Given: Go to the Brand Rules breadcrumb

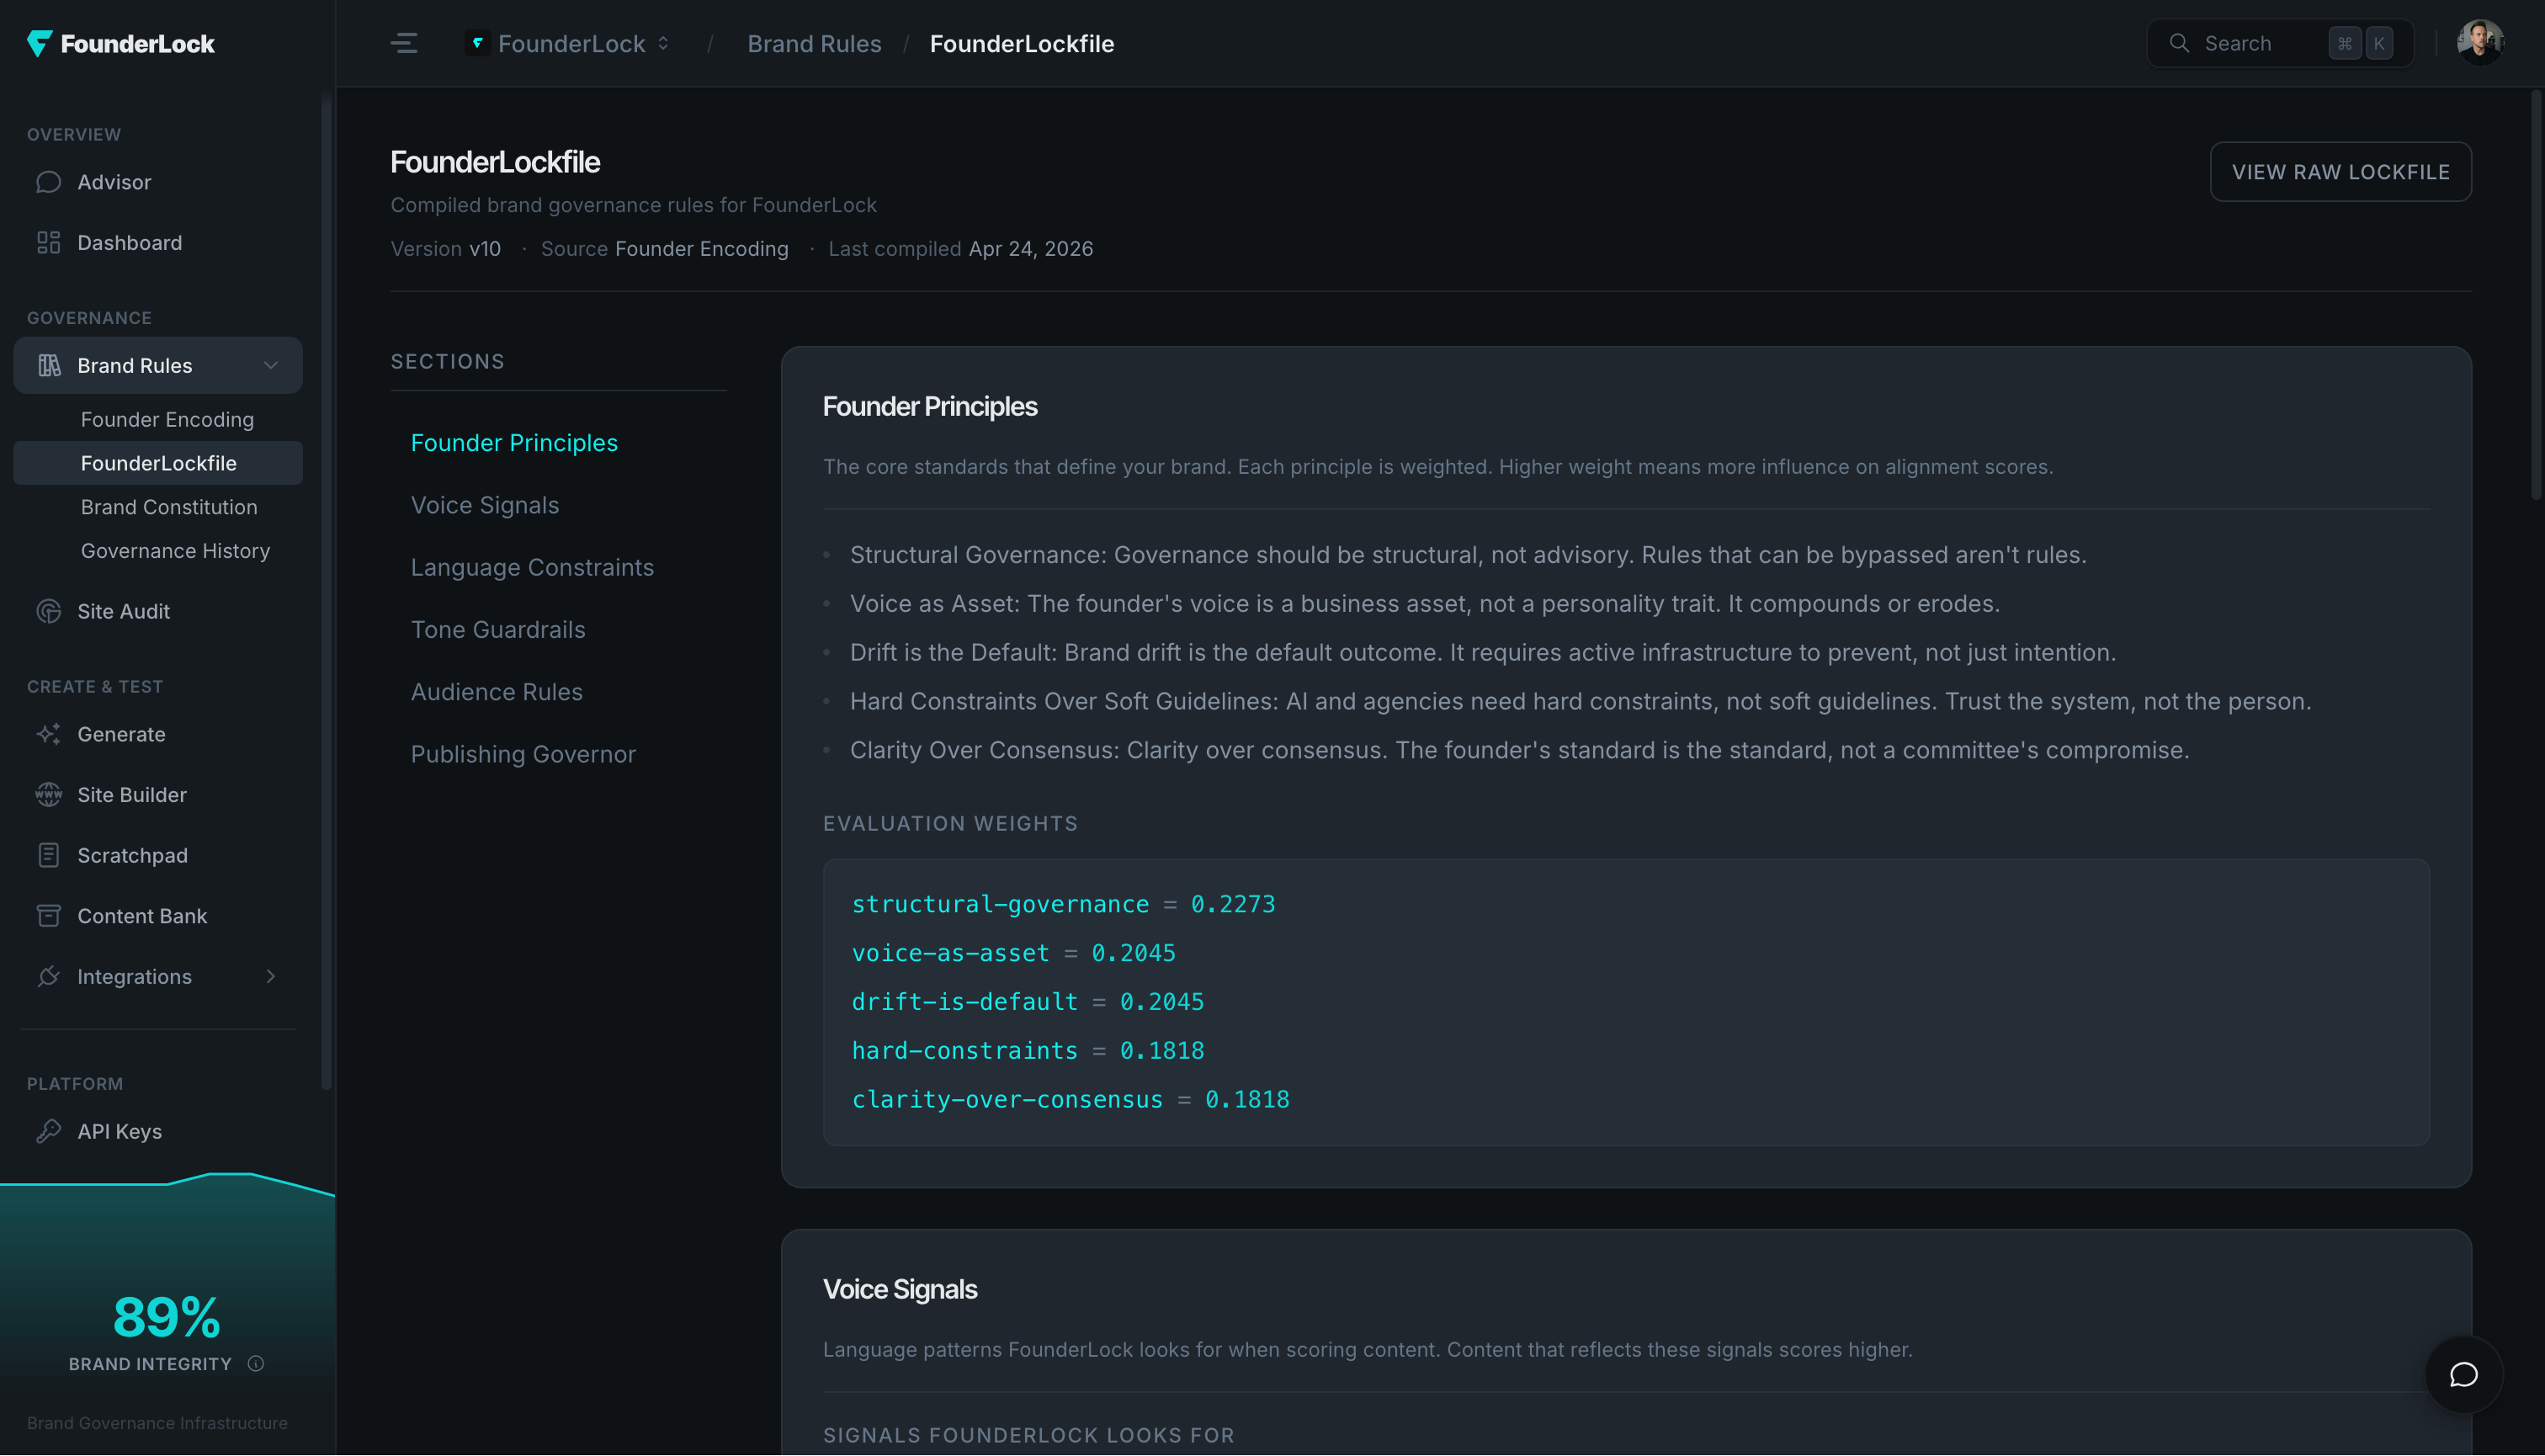Looking at the screenshot, I should [x=814, y=44].
